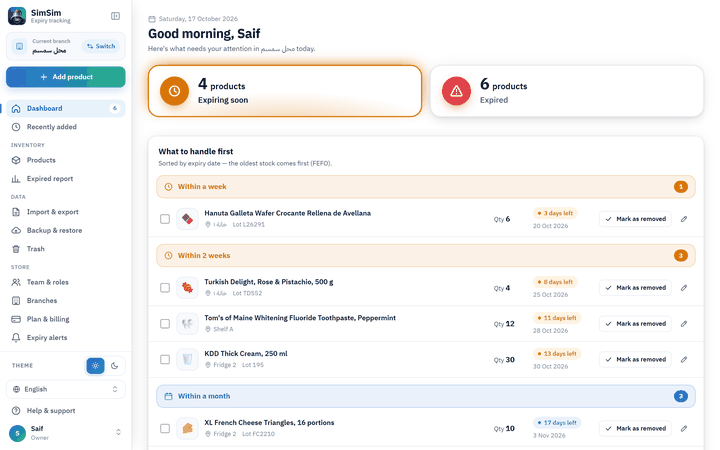This screenshot has width=720, height=450.
Task: Open Import & export
Action: click(66, 212)
